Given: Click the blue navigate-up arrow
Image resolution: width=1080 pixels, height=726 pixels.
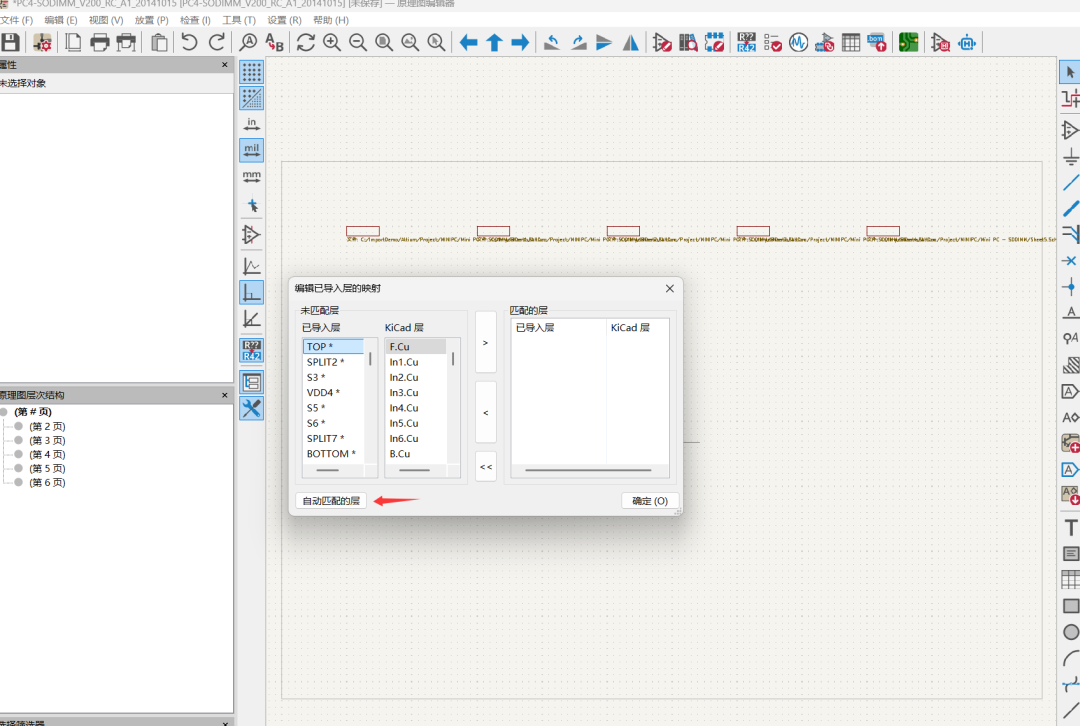Looking at the screenshot, I should (x=495, y=43).
